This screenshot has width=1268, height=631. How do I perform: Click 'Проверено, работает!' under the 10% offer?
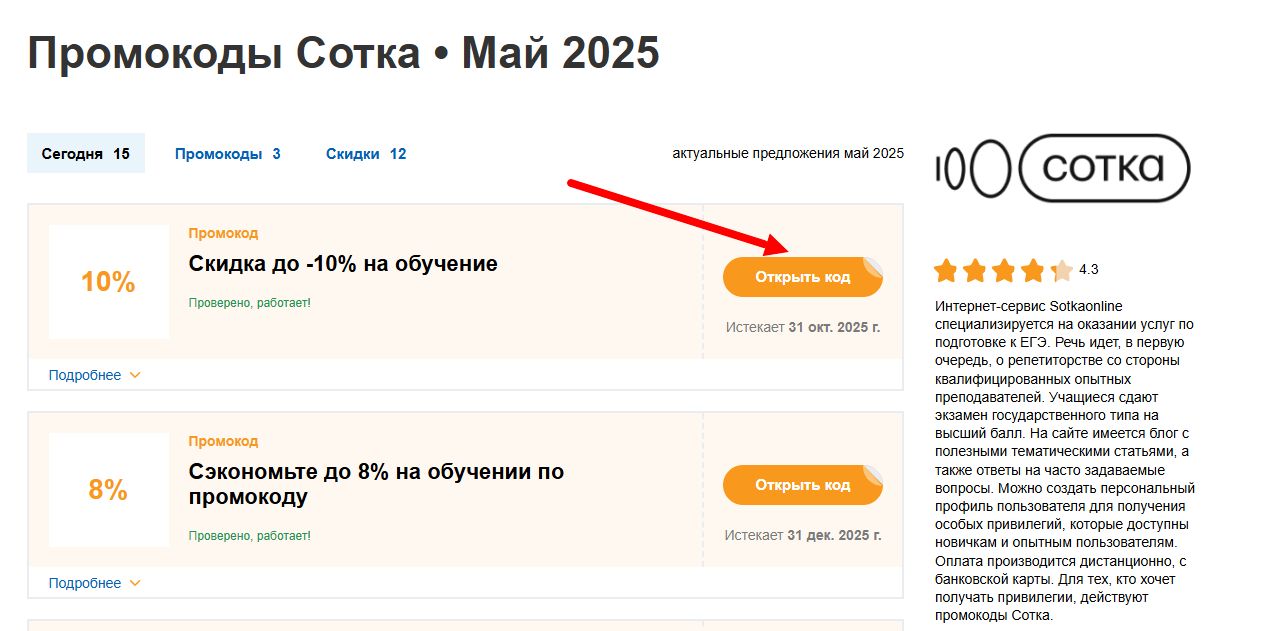[x=249, y=301]
